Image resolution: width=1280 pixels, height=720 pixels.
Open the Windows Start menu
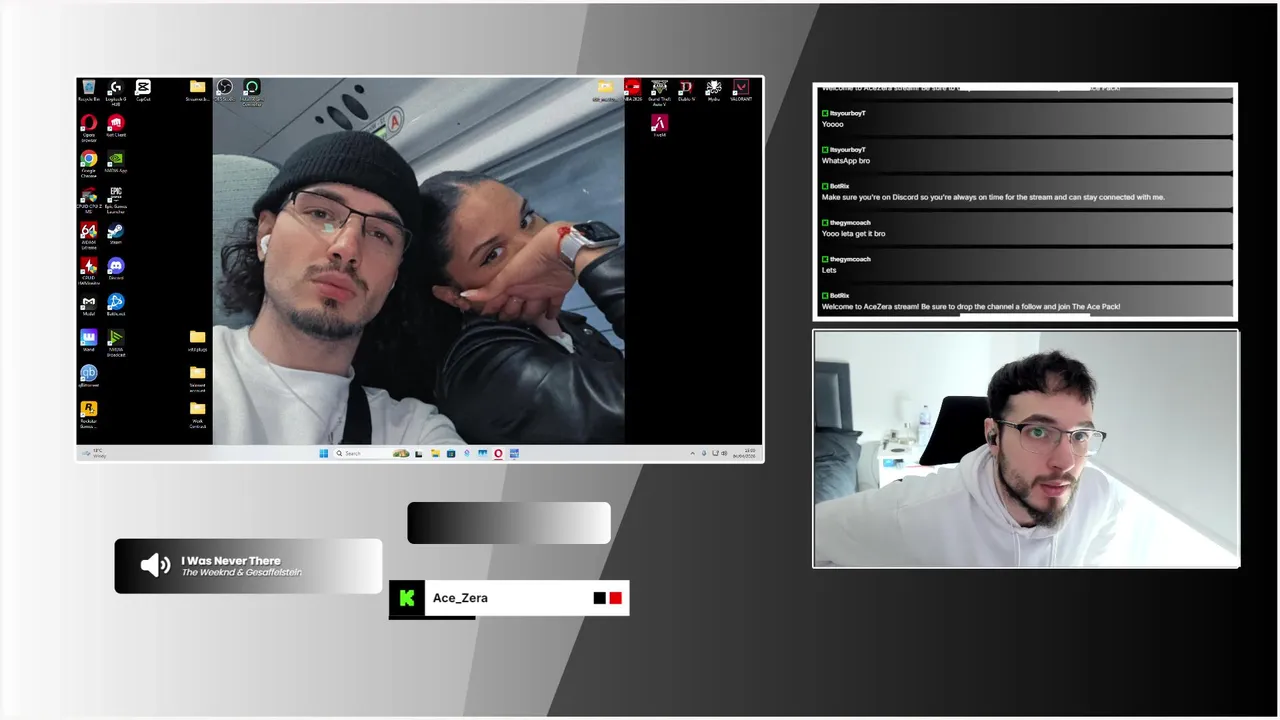pyautogui.click(x=324, y=453)
